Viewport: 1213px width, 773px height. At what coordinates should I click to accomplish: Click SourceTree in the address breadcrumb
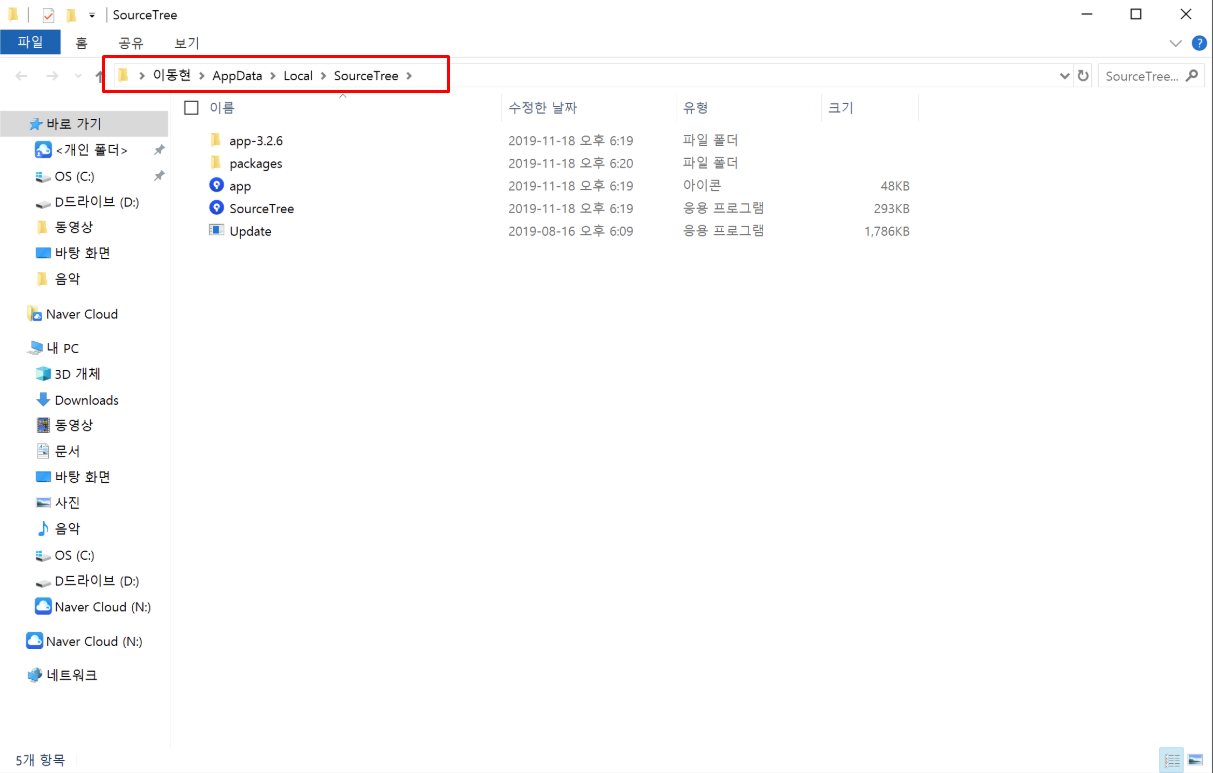point(366,76)
